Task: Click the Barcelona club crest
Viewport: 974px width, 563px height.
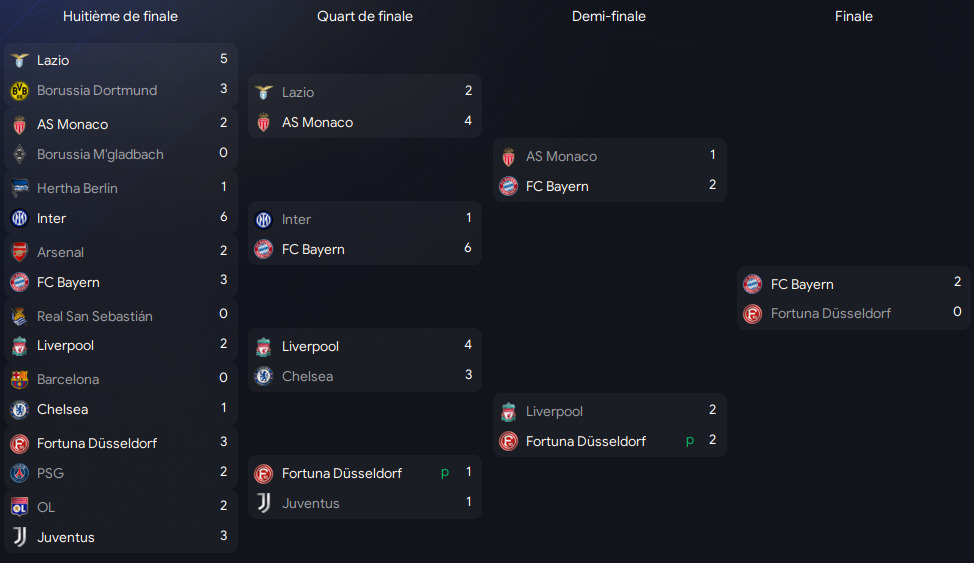Action: (x=19, y=380)
